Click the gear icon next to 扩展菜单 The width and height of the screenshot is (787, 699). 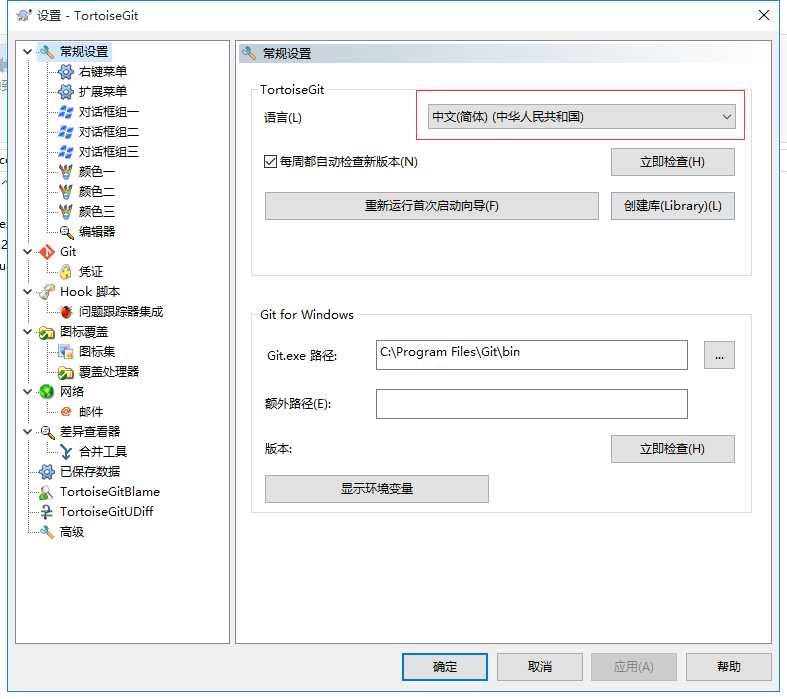point(66,92)
